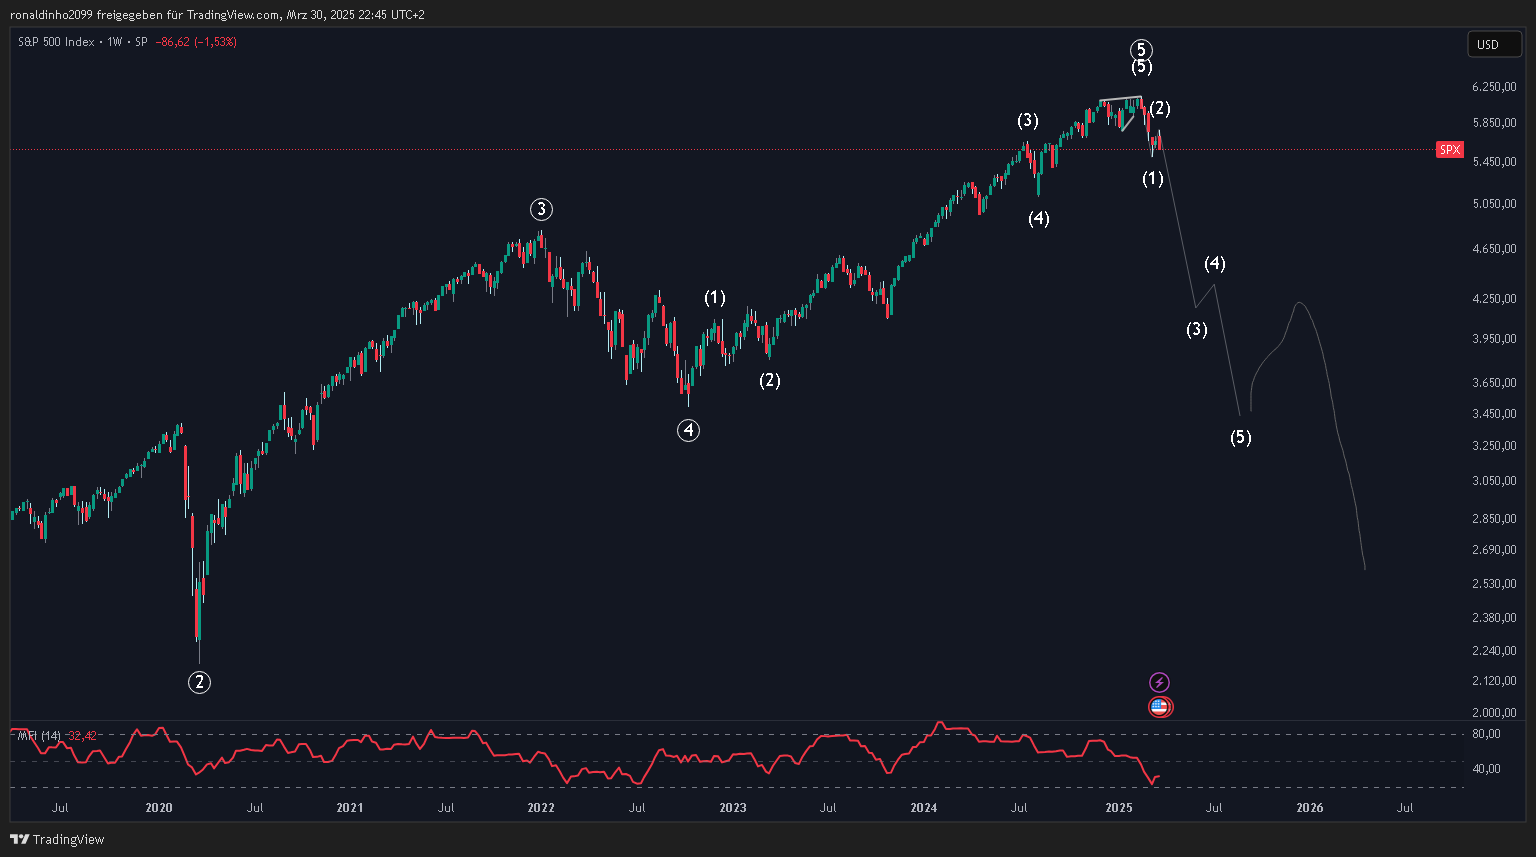Click the 2.120,00 price axis label

pyautogui.click(x=1494, y=681)
